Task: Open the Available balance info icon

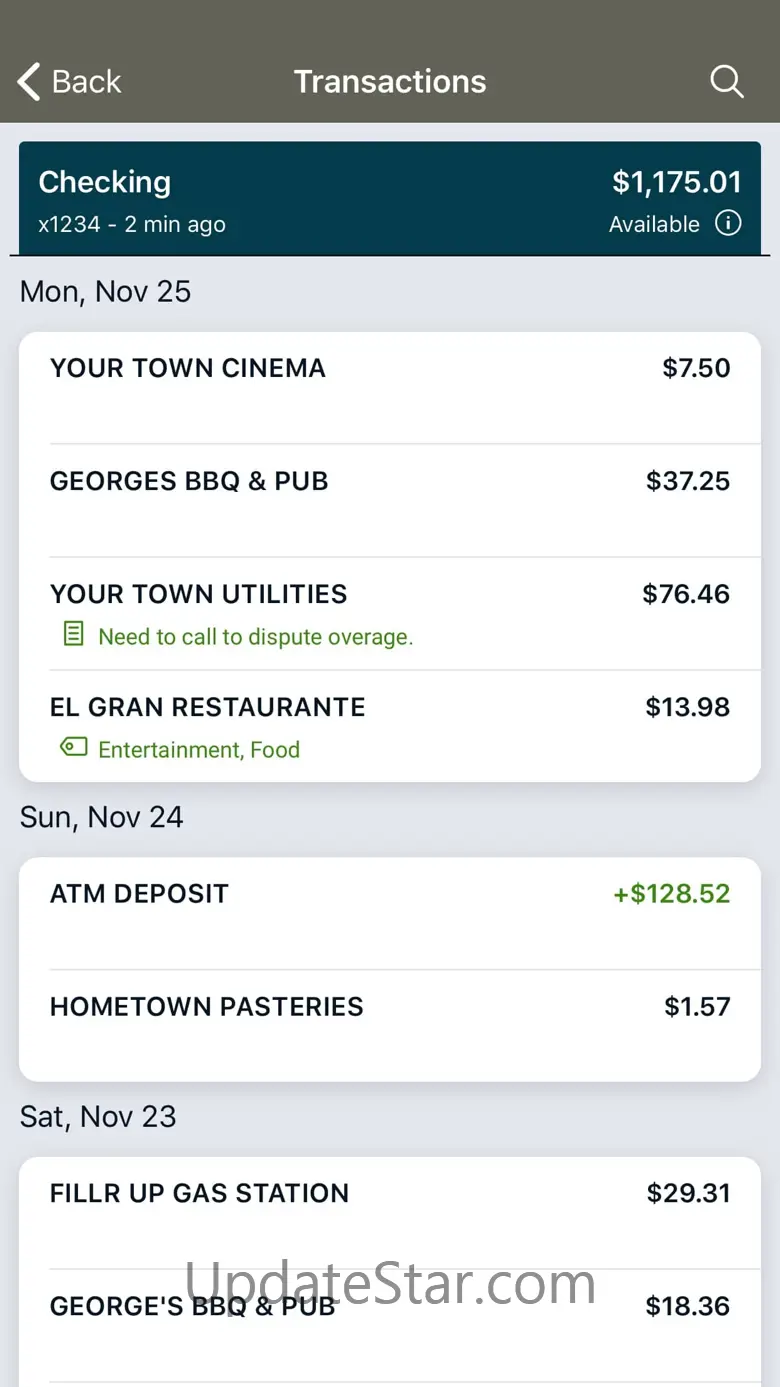Action: [728, 223]
